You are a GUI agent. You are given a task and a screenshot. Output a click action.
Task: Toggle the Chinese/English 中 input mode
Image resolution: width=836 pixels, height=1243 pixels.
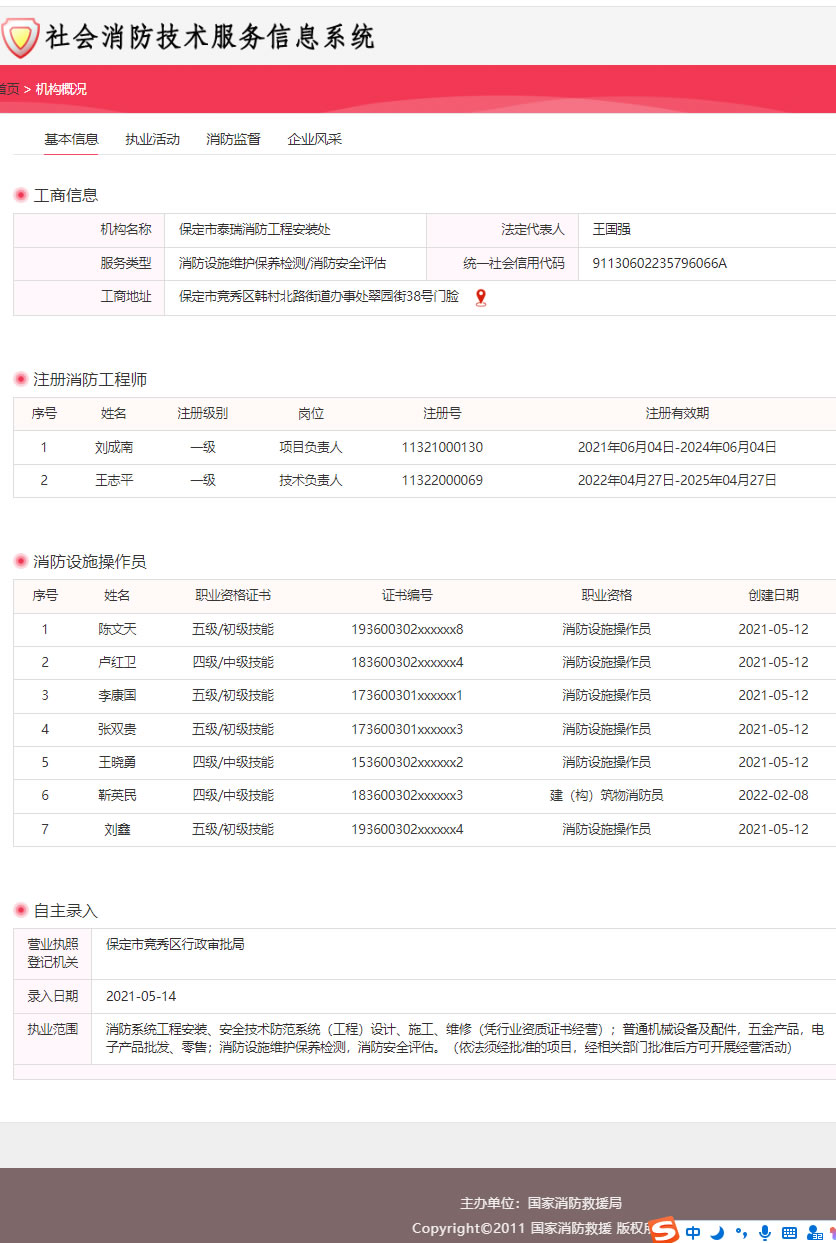693,1233
